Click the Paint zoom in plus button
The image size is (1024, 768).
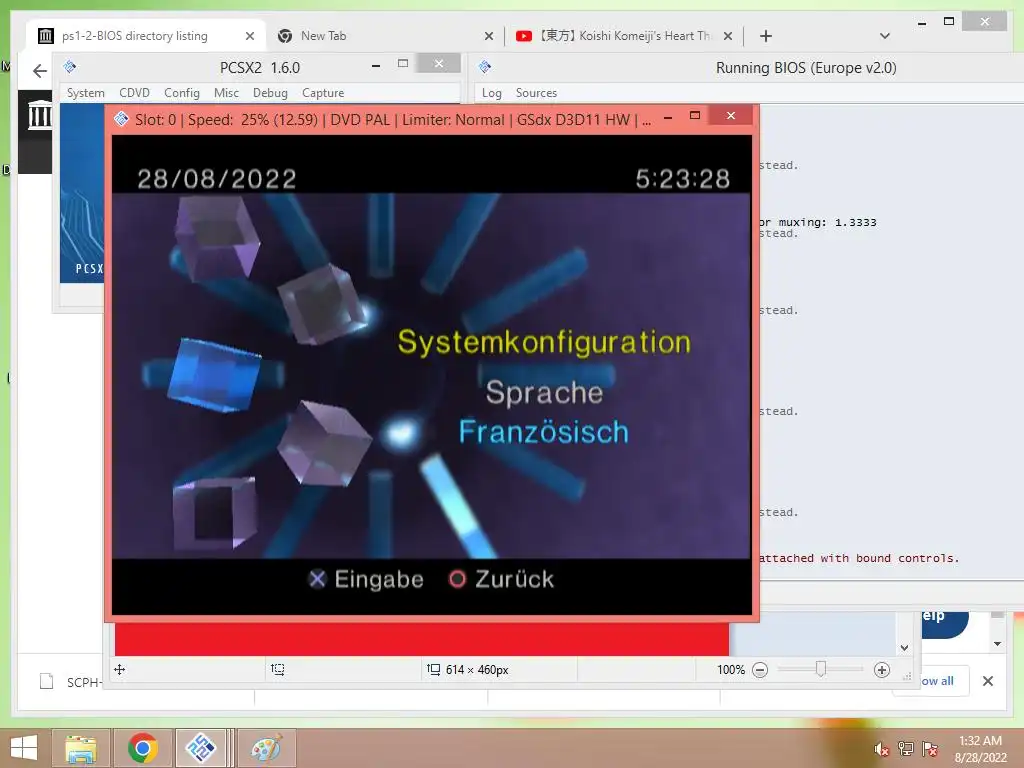pos(882,670)
